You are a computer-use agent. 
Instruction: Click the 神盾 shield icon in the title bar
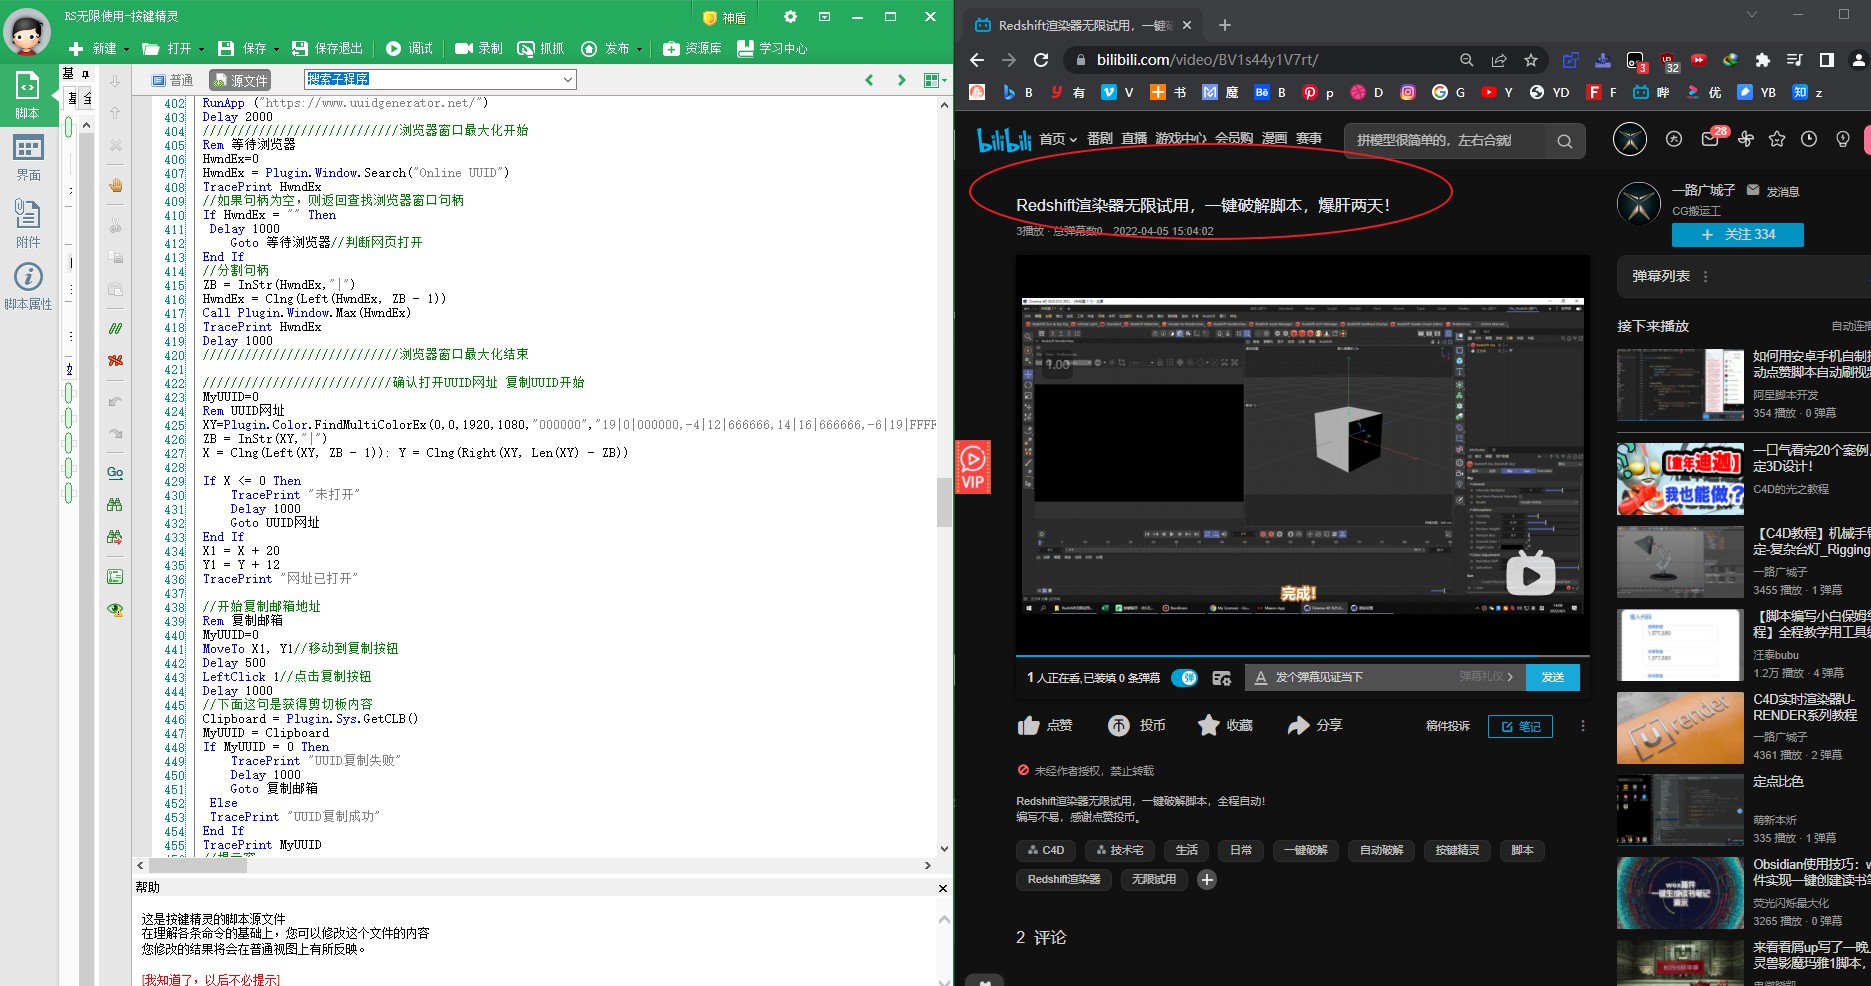coord(724,17)
